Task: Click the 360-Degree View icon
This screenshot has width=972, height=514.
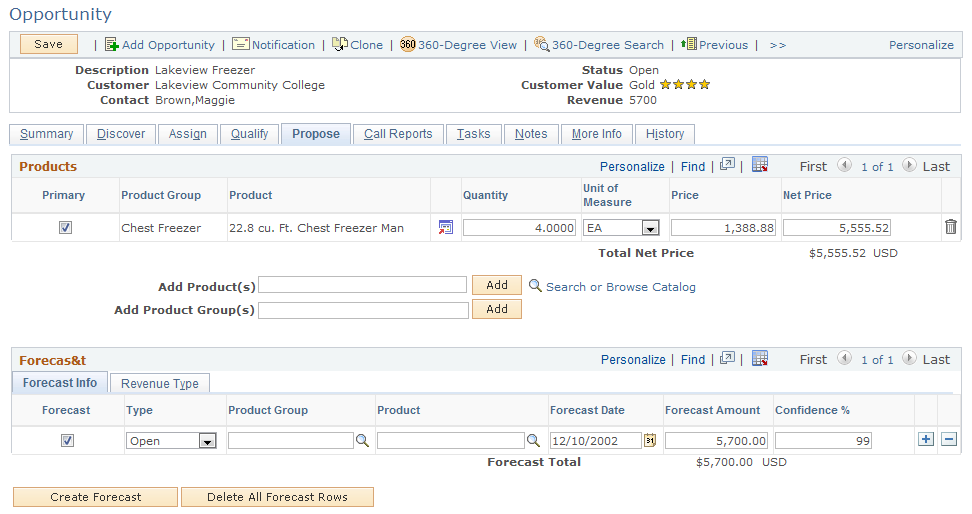Action: pos(407,44)
